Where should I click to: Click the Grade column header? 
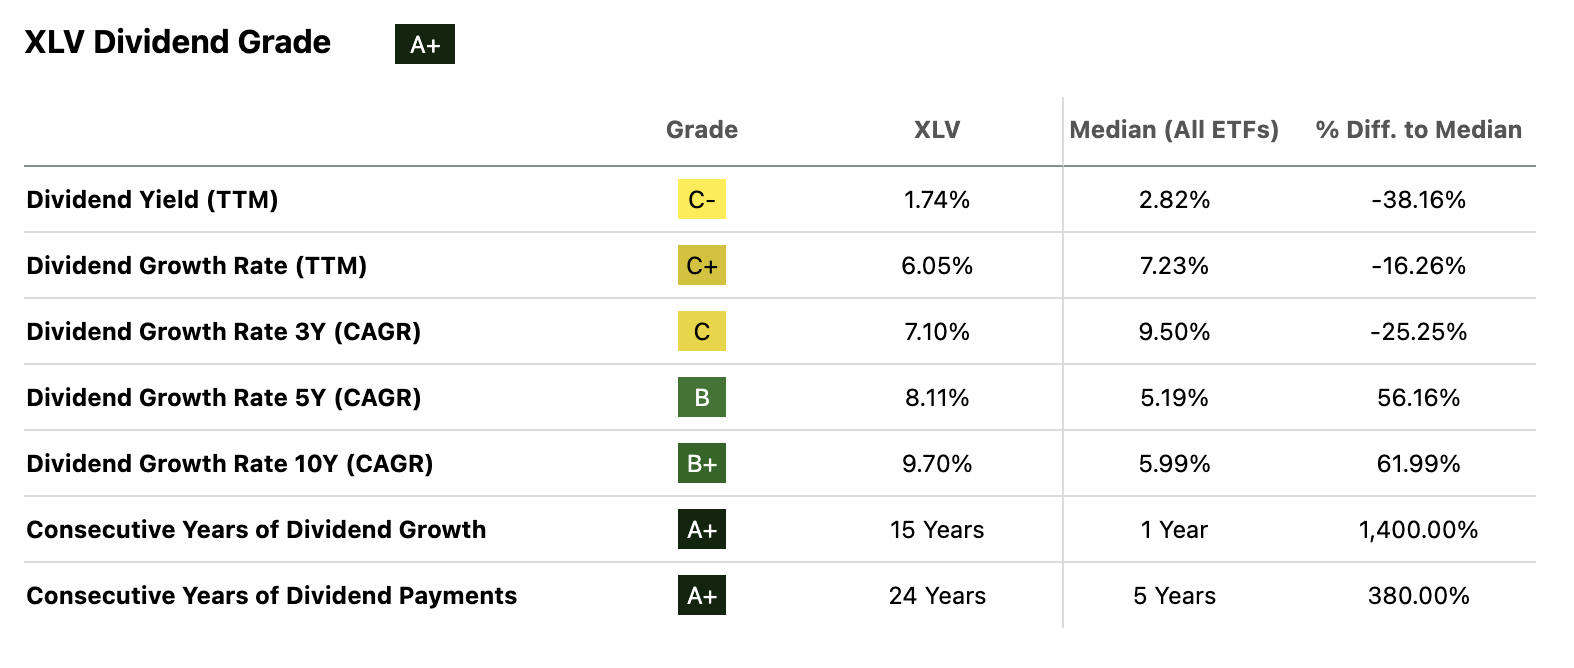click(701, 130)
